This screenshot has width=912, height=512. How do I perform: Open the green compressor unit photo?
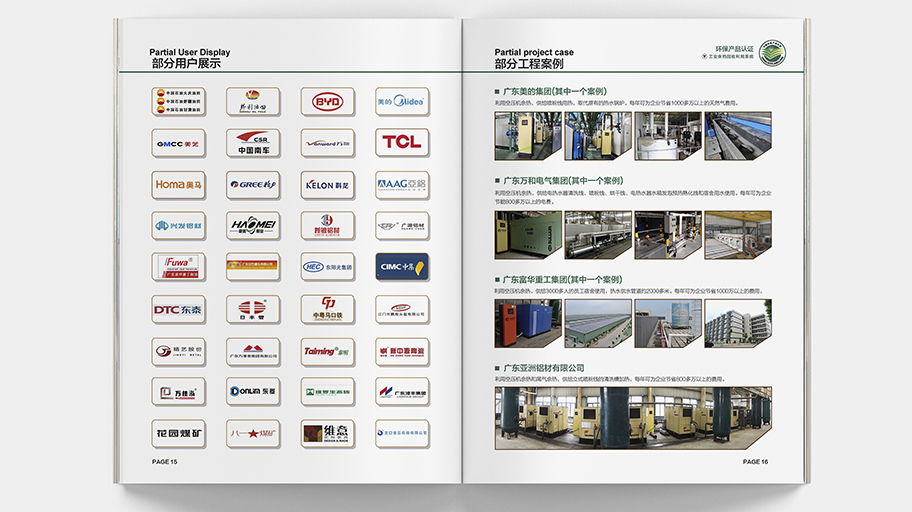coord(528,235)
